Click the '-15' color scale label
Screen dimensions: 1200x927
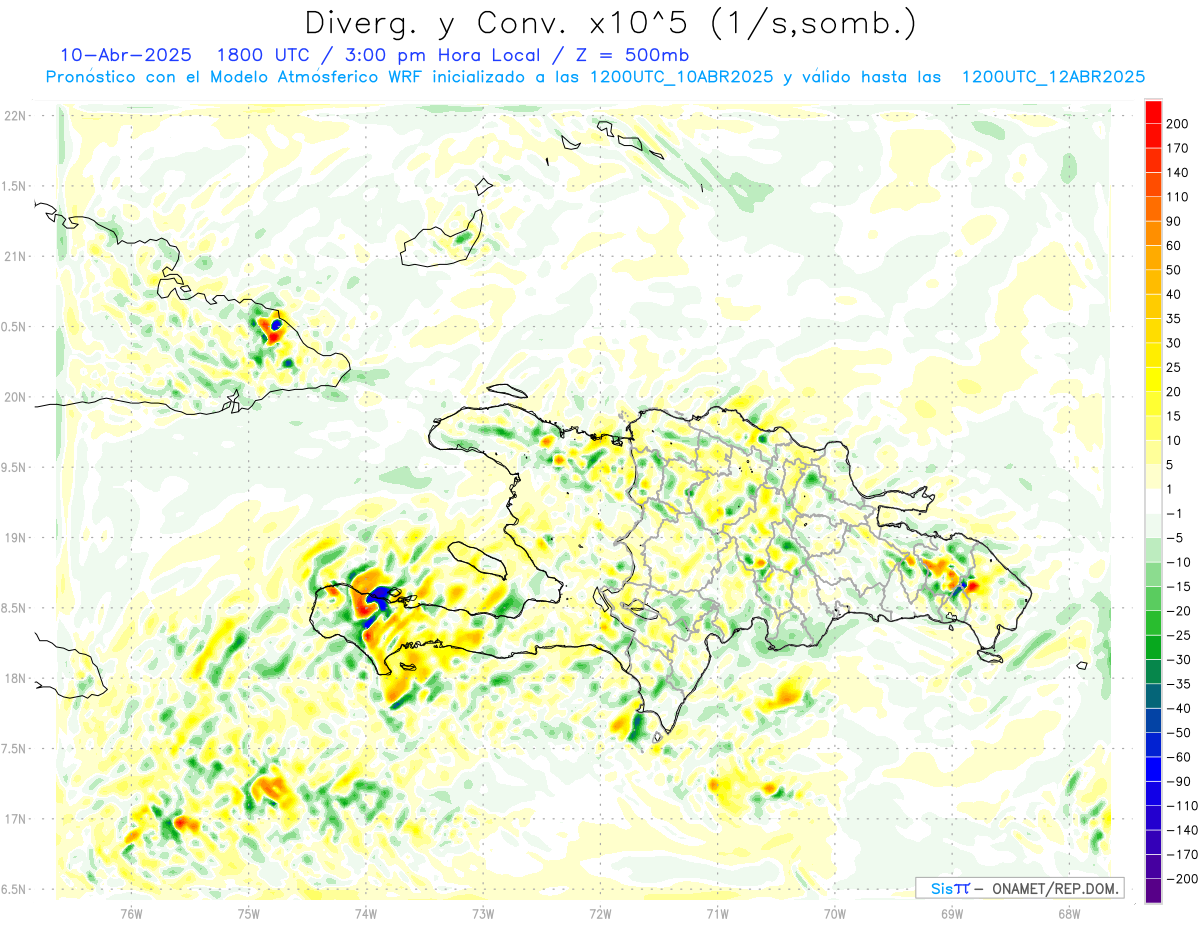(1180, 587)
